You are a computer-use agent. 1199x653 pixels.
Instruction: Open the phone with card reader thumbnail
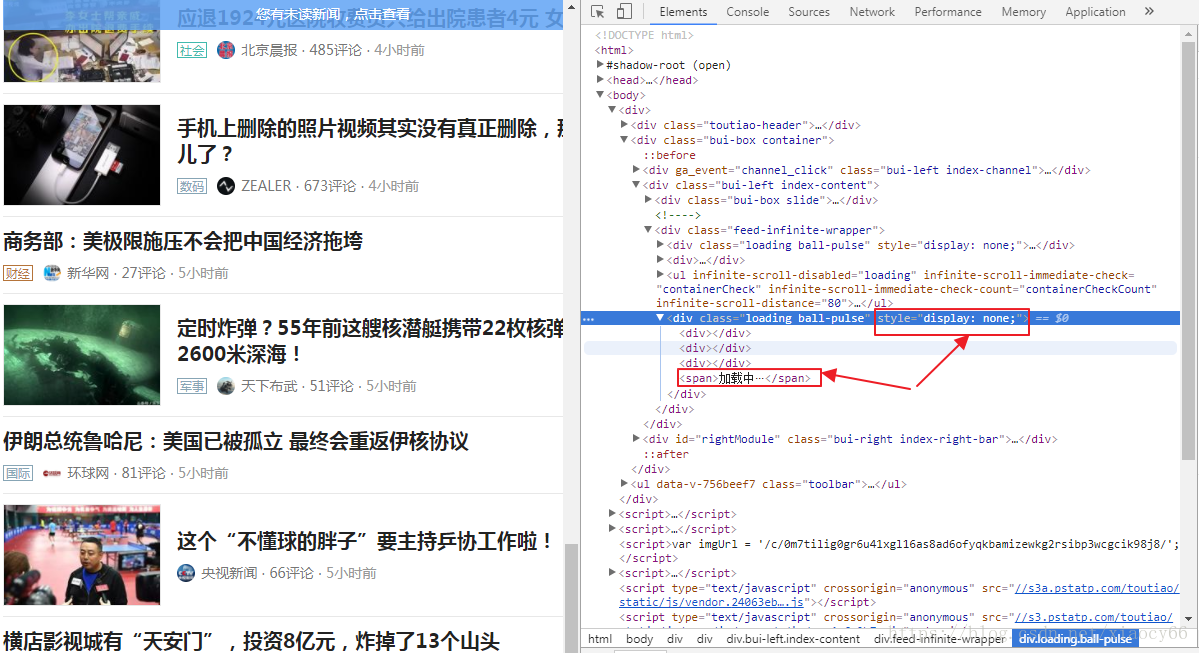click(x=82, y=155)
